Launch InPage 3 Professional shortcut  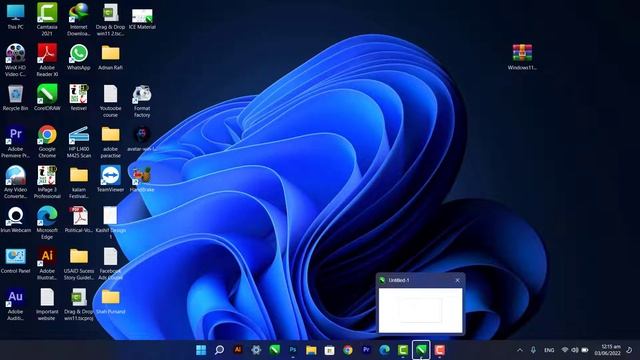[x=47, y=182]
